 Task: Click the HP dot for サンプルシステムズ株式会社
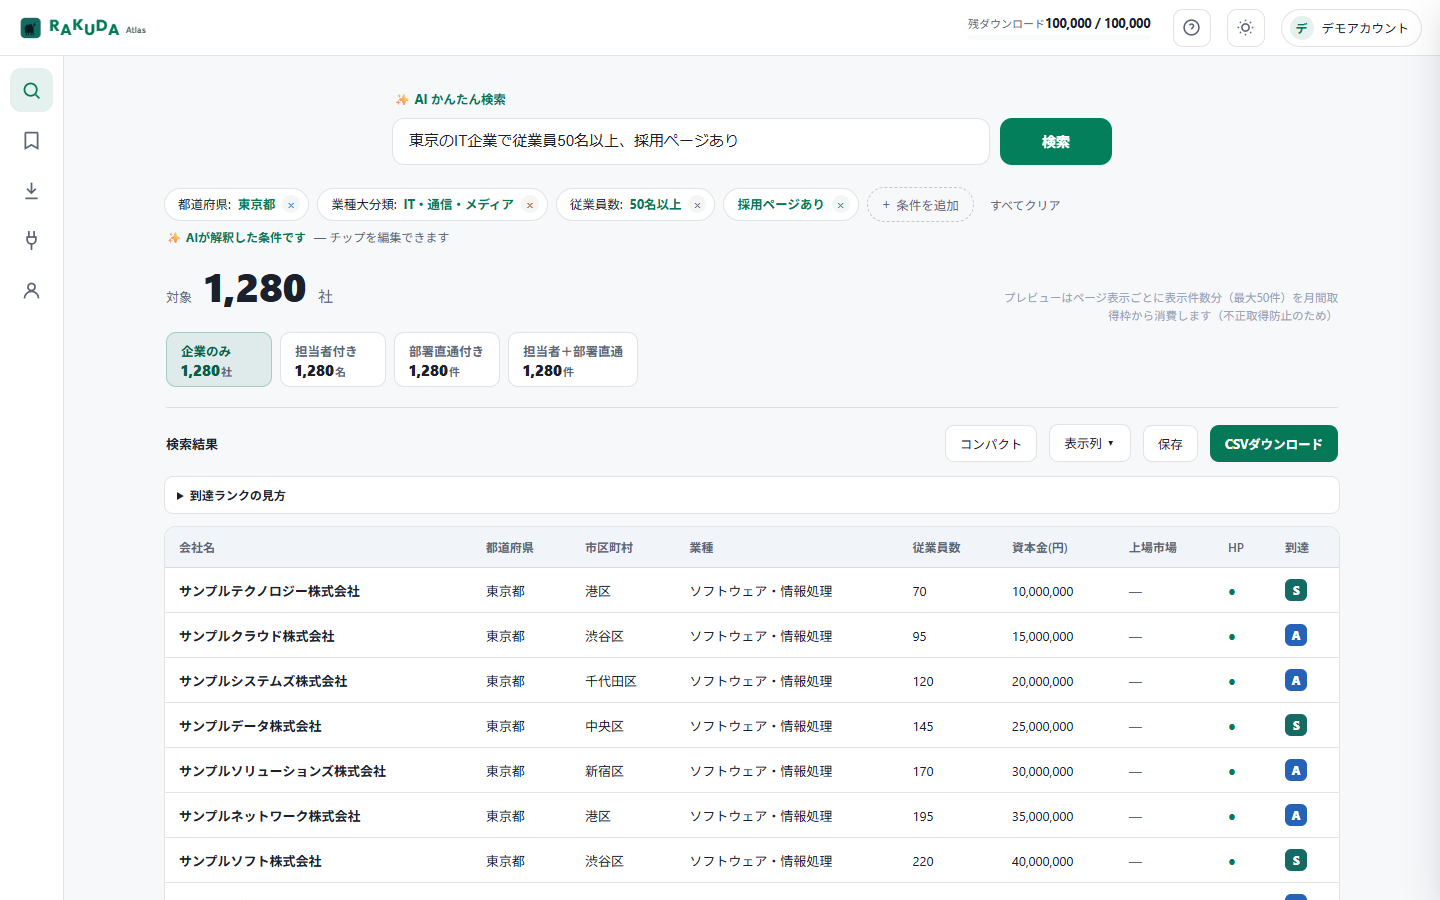(x=1231, y=682)
